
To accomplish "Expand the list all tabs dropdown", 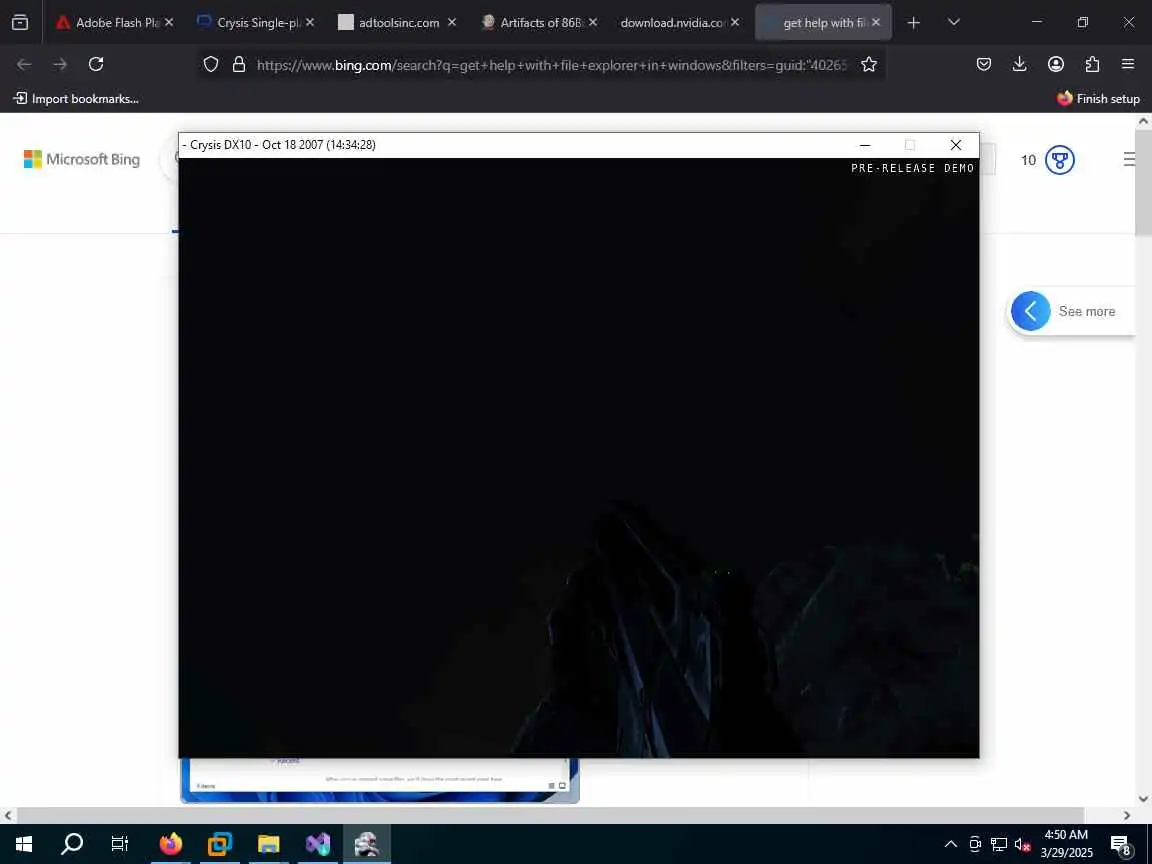I will [954, 23].
